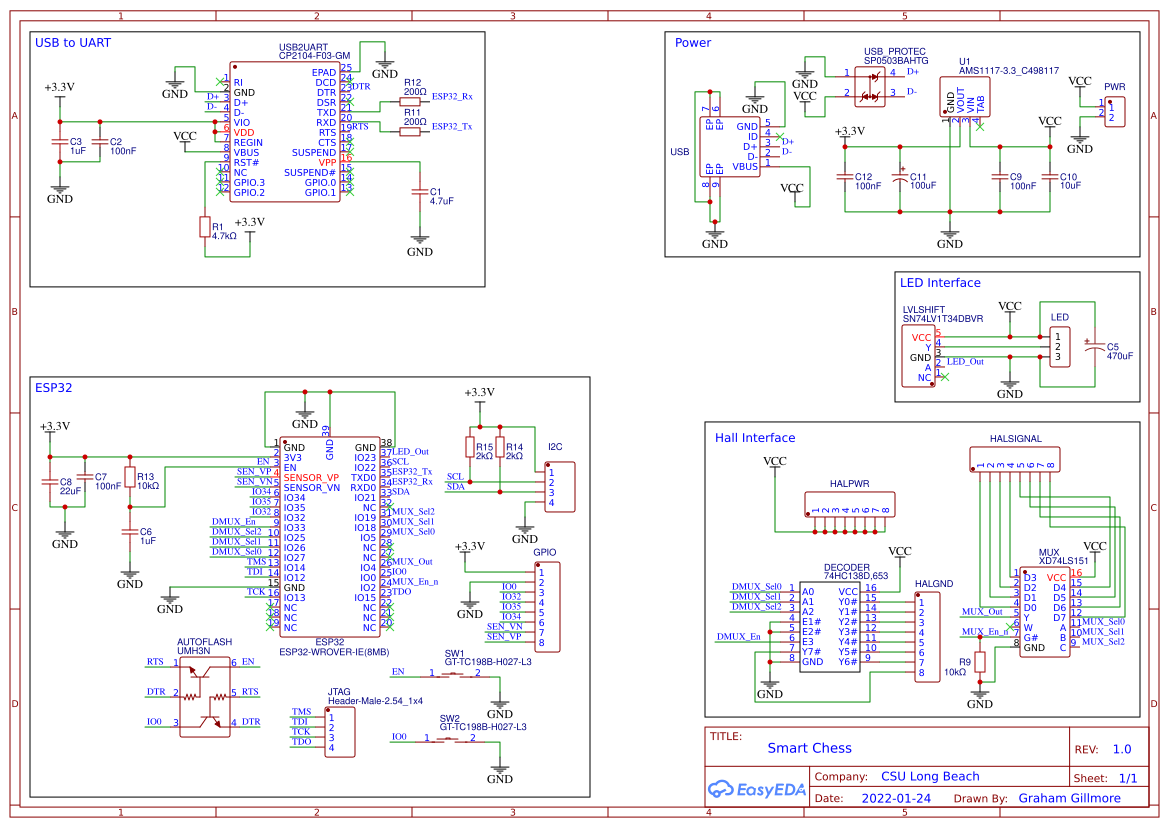The height and width of the screenshot is (828, 1169).
Task: Select push button SW2 symbol
Action: tap(450, 740)
